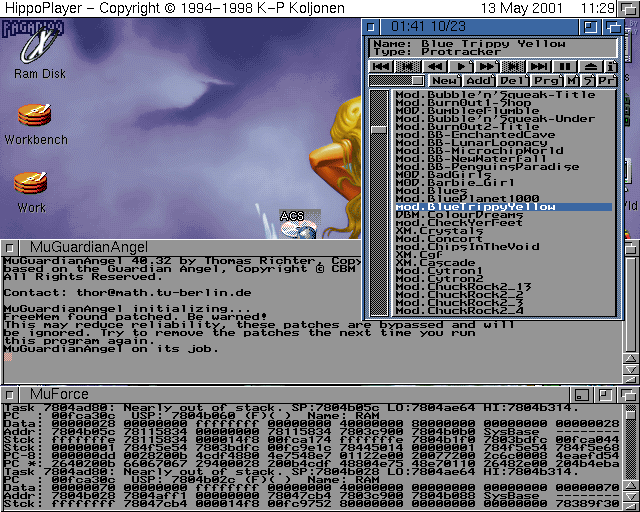This screenshot has width=640, height=512.
Task: Select Mod.BB-PenguinsParadise in playlist
Action: point(504,167)
